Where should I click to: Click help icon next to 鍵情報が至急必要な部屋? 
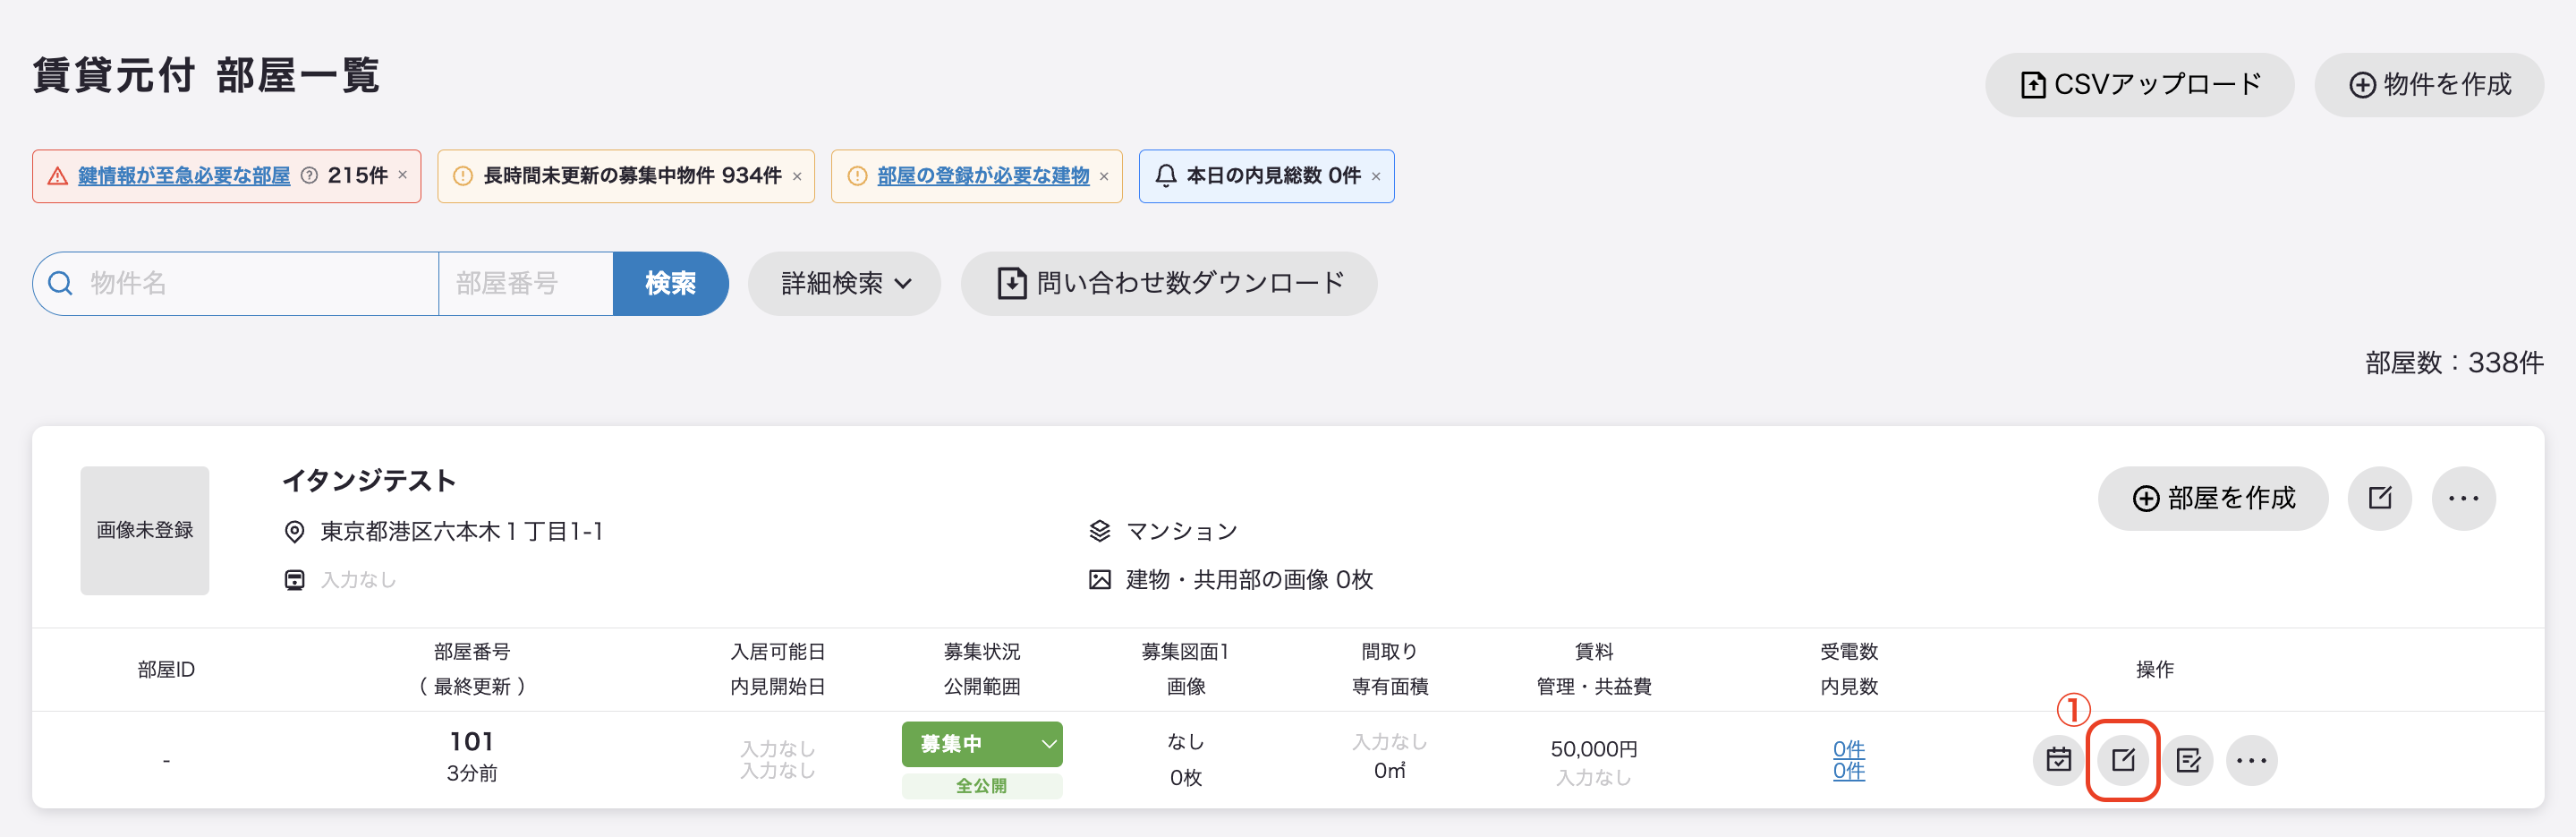tap(310, 176)
